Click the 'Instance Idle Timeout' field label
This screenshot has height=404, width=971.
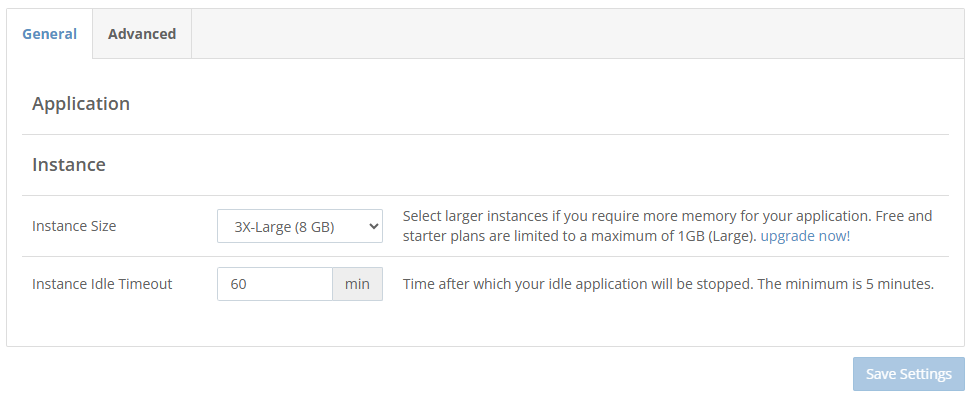point(102,284)
